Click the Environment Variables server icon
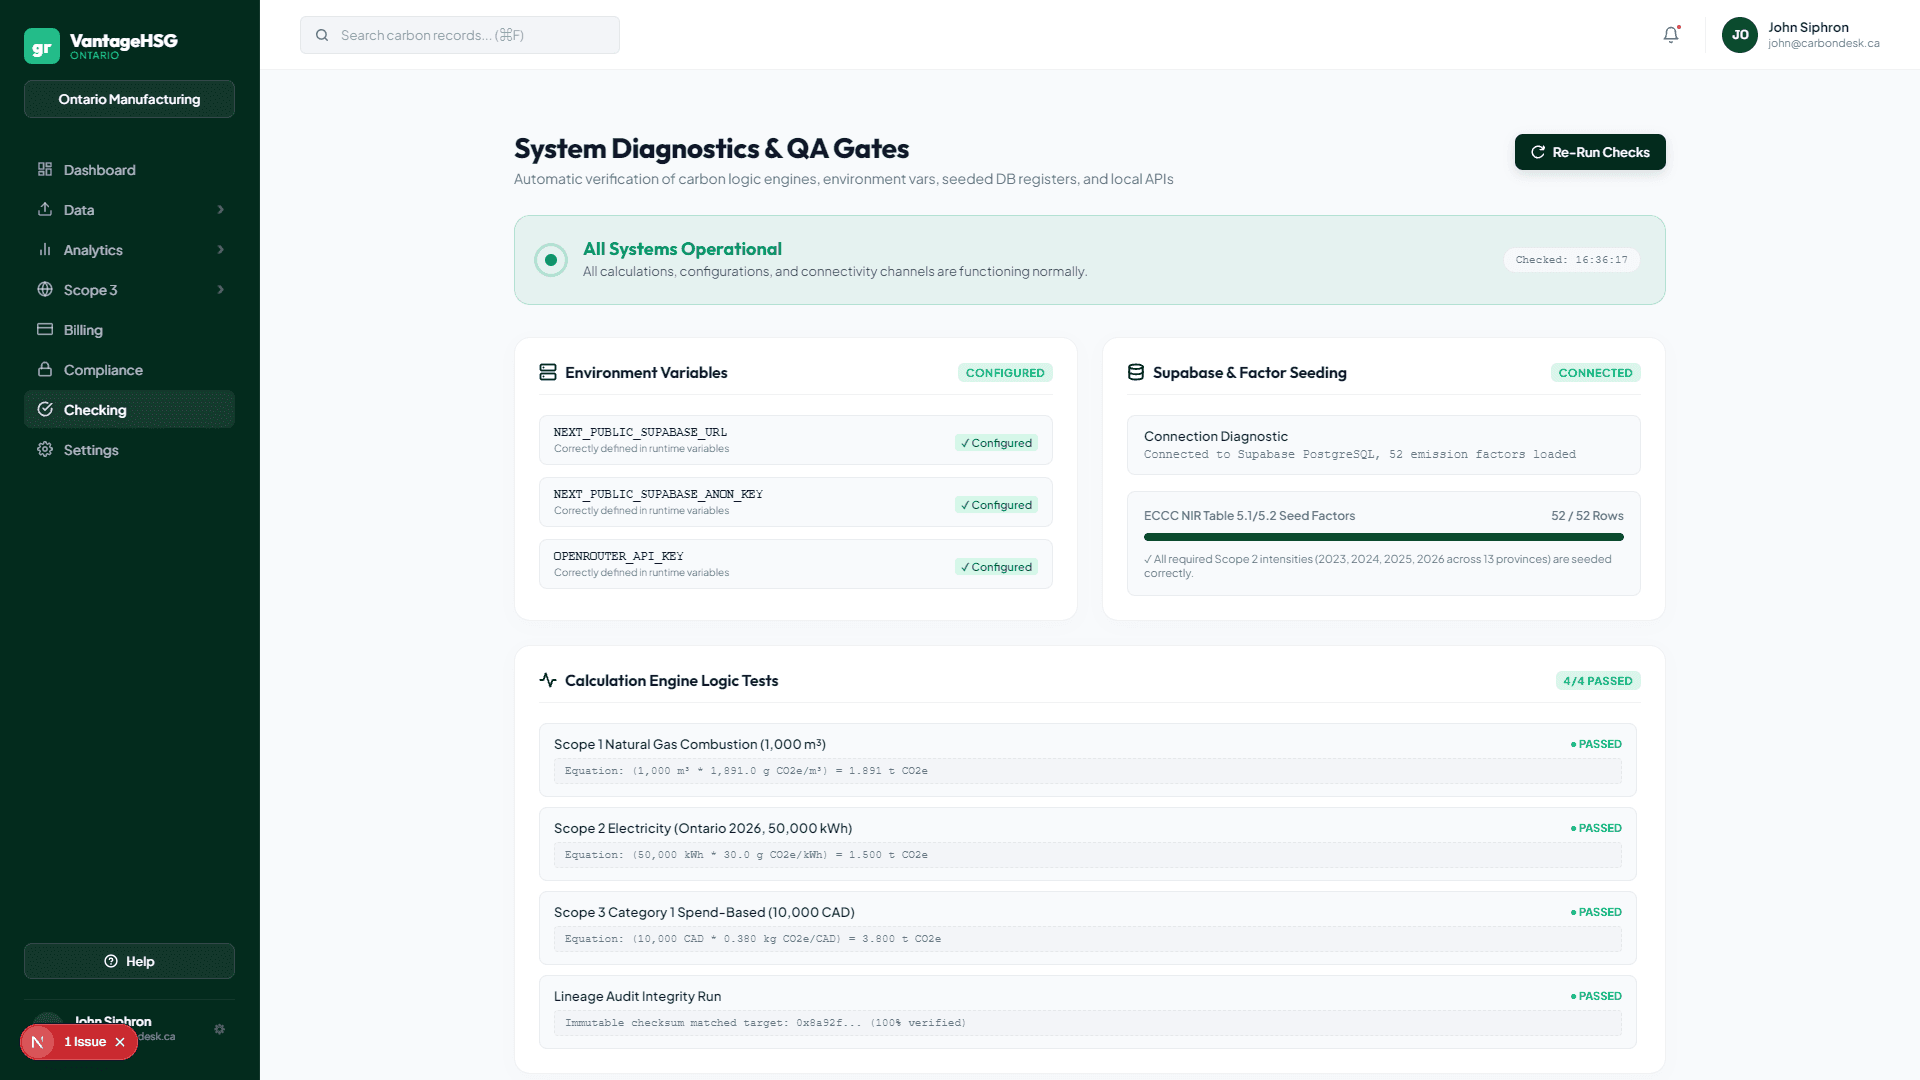 548,372
